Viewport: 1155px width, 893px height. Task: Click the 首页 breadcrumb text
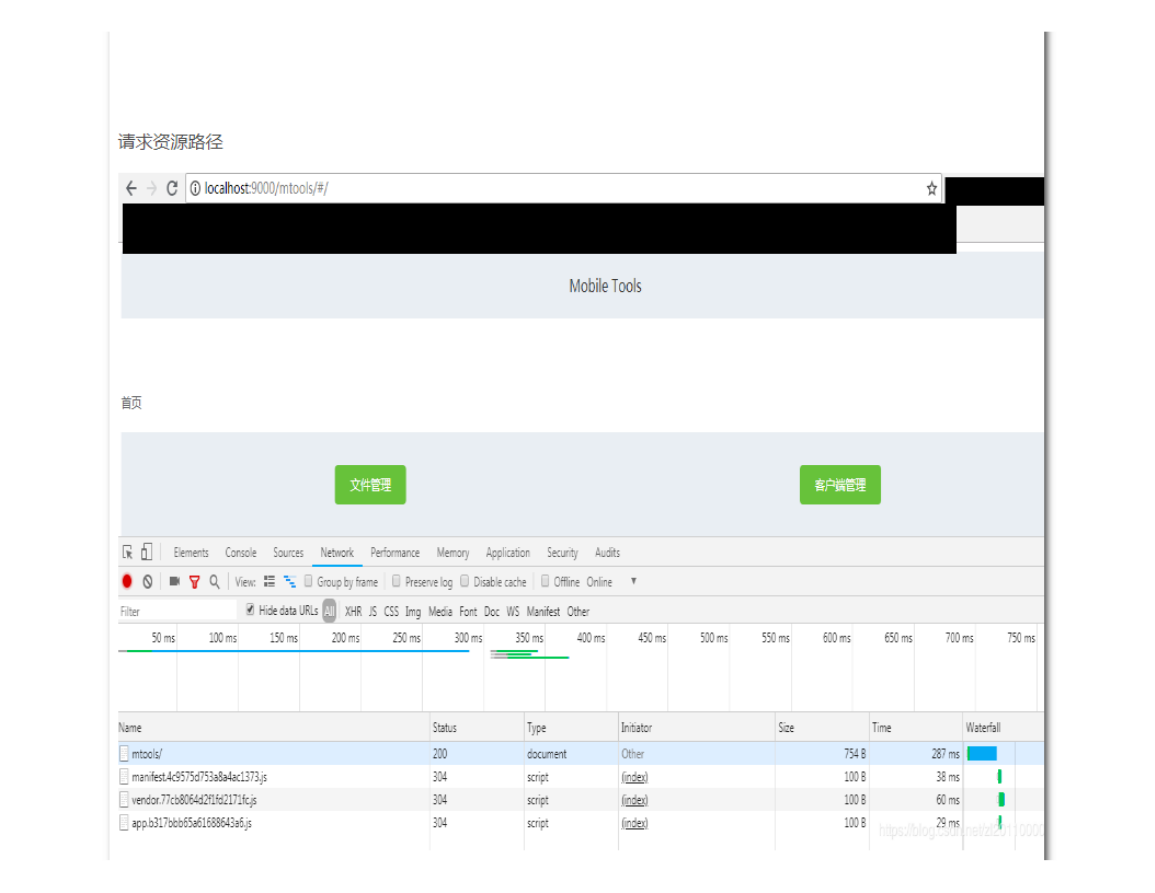click(131, 402)
